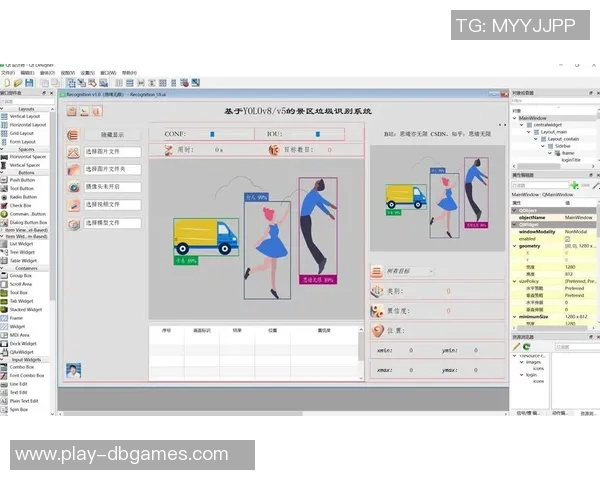
Task: Select Tab Widget in the Widget Box
Action: click(21, 301)
